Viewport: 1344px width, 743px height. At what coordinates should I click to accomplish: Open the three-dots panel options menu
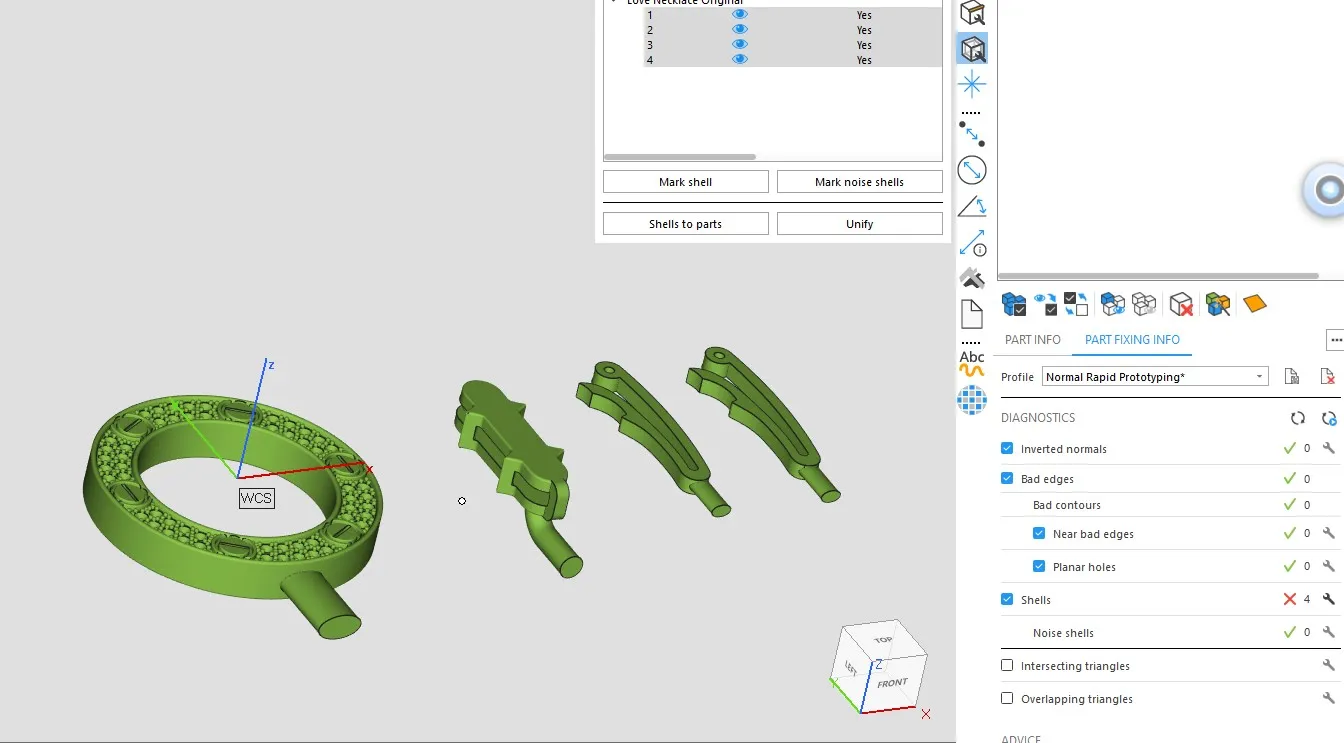click(1335, 341)
